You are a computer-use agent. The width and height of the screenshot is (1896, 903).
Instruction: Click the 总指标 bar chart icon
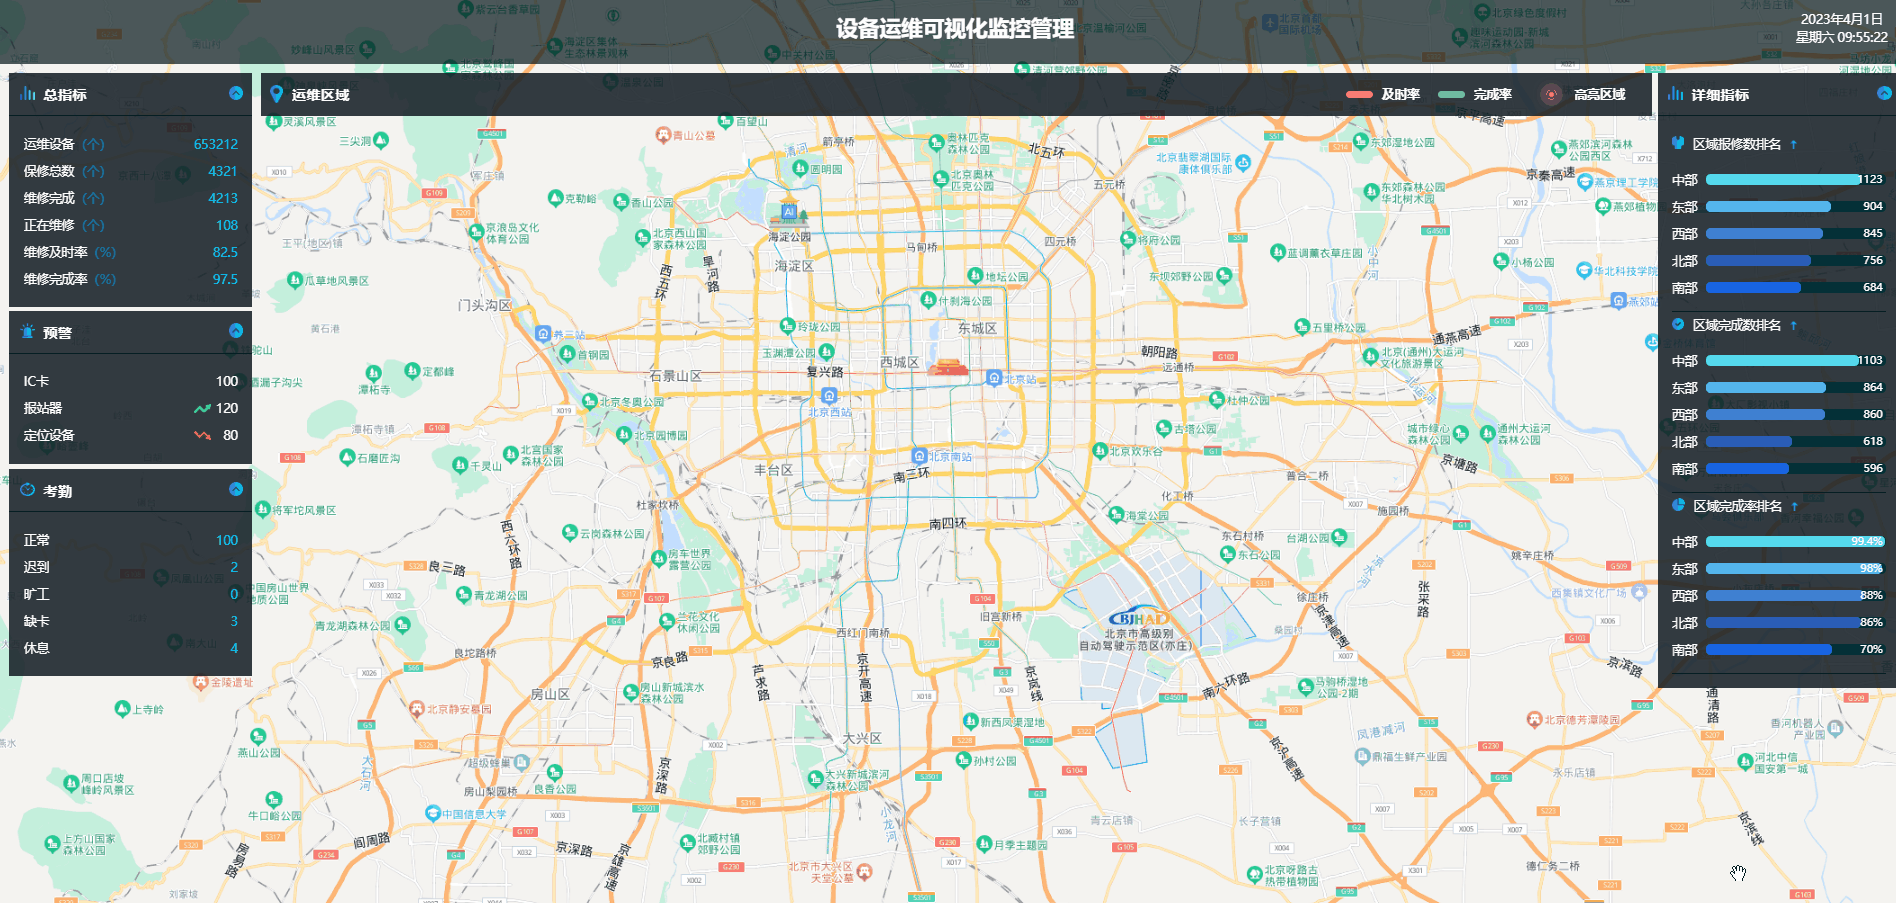coord(28,94)
